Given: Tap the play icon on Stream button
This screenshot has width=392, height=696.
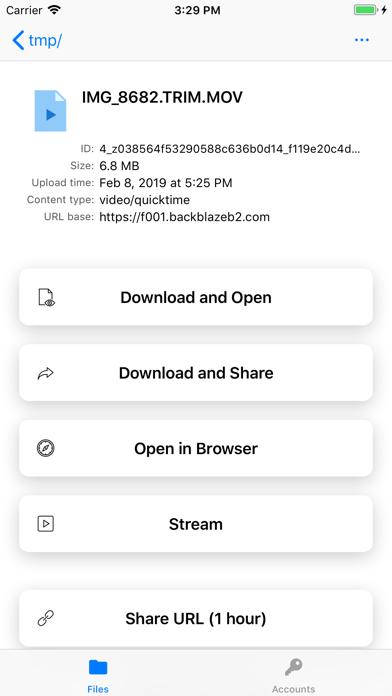Looking at the screenshot, I should point(45,524).
